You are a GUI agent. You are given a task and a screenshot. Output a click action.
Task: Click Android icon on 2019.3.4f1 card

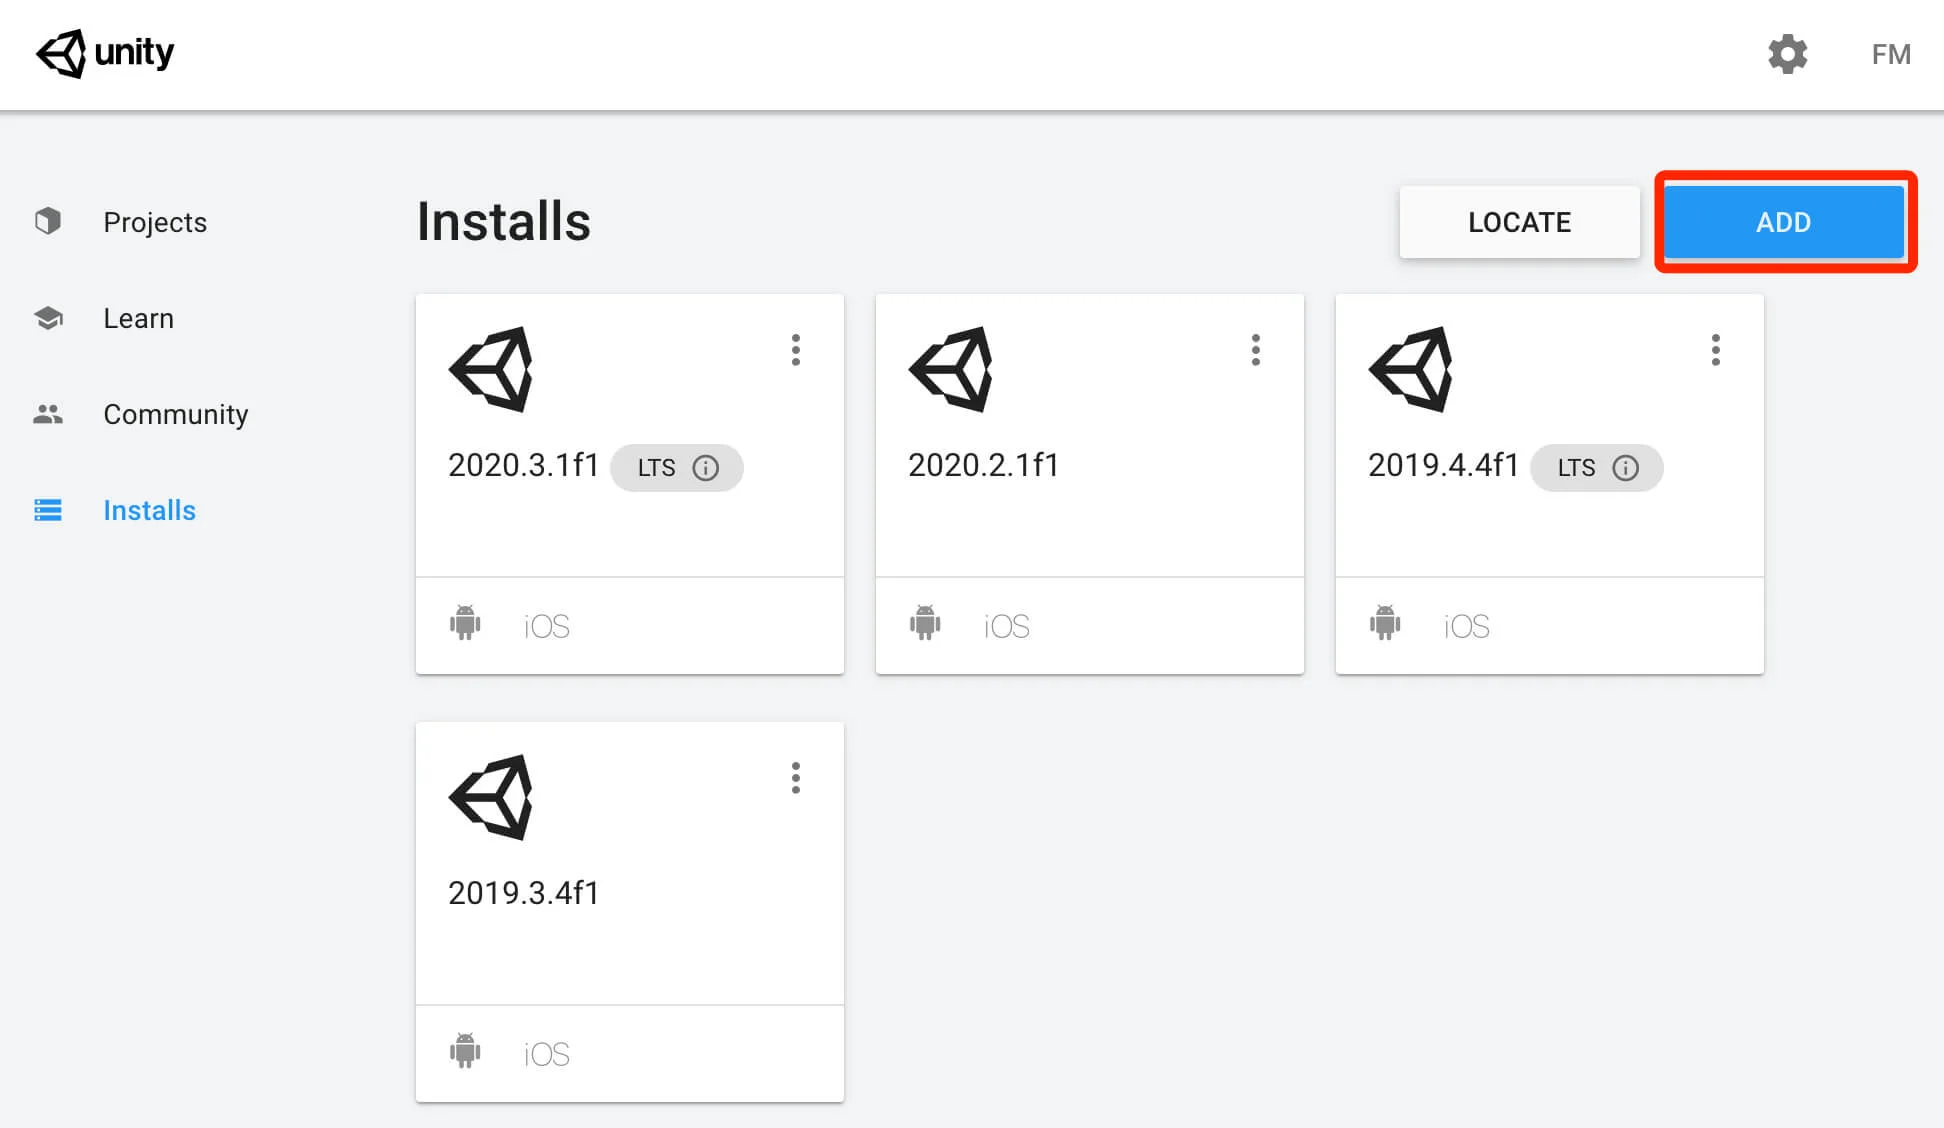click(465, 1051)
